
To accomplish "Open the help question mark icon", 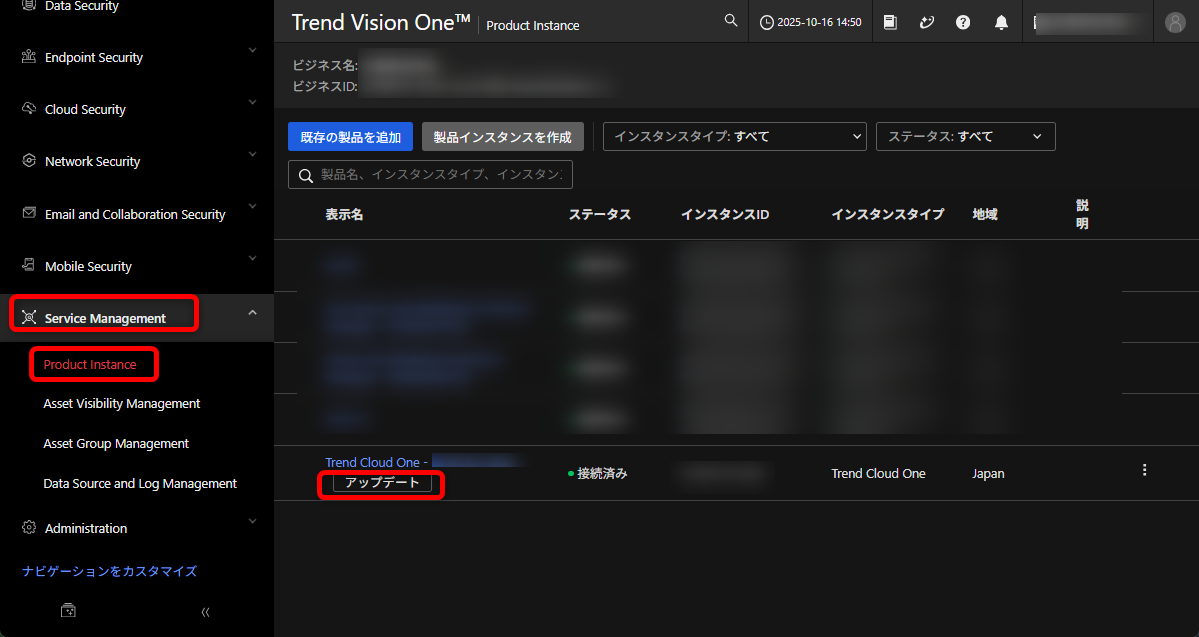I will [x=963, y=22].
